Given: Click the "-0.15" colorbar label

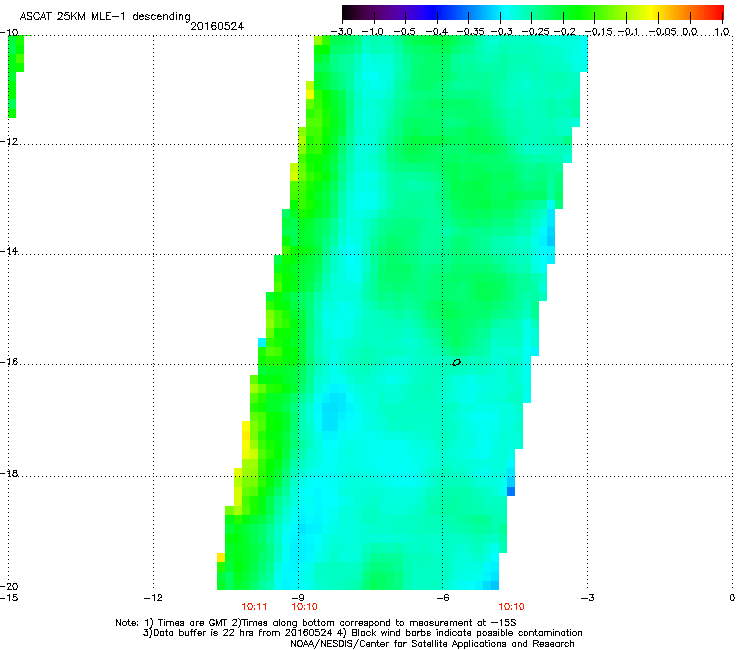Looking at the screenshot, I should (x=598, y=32).
